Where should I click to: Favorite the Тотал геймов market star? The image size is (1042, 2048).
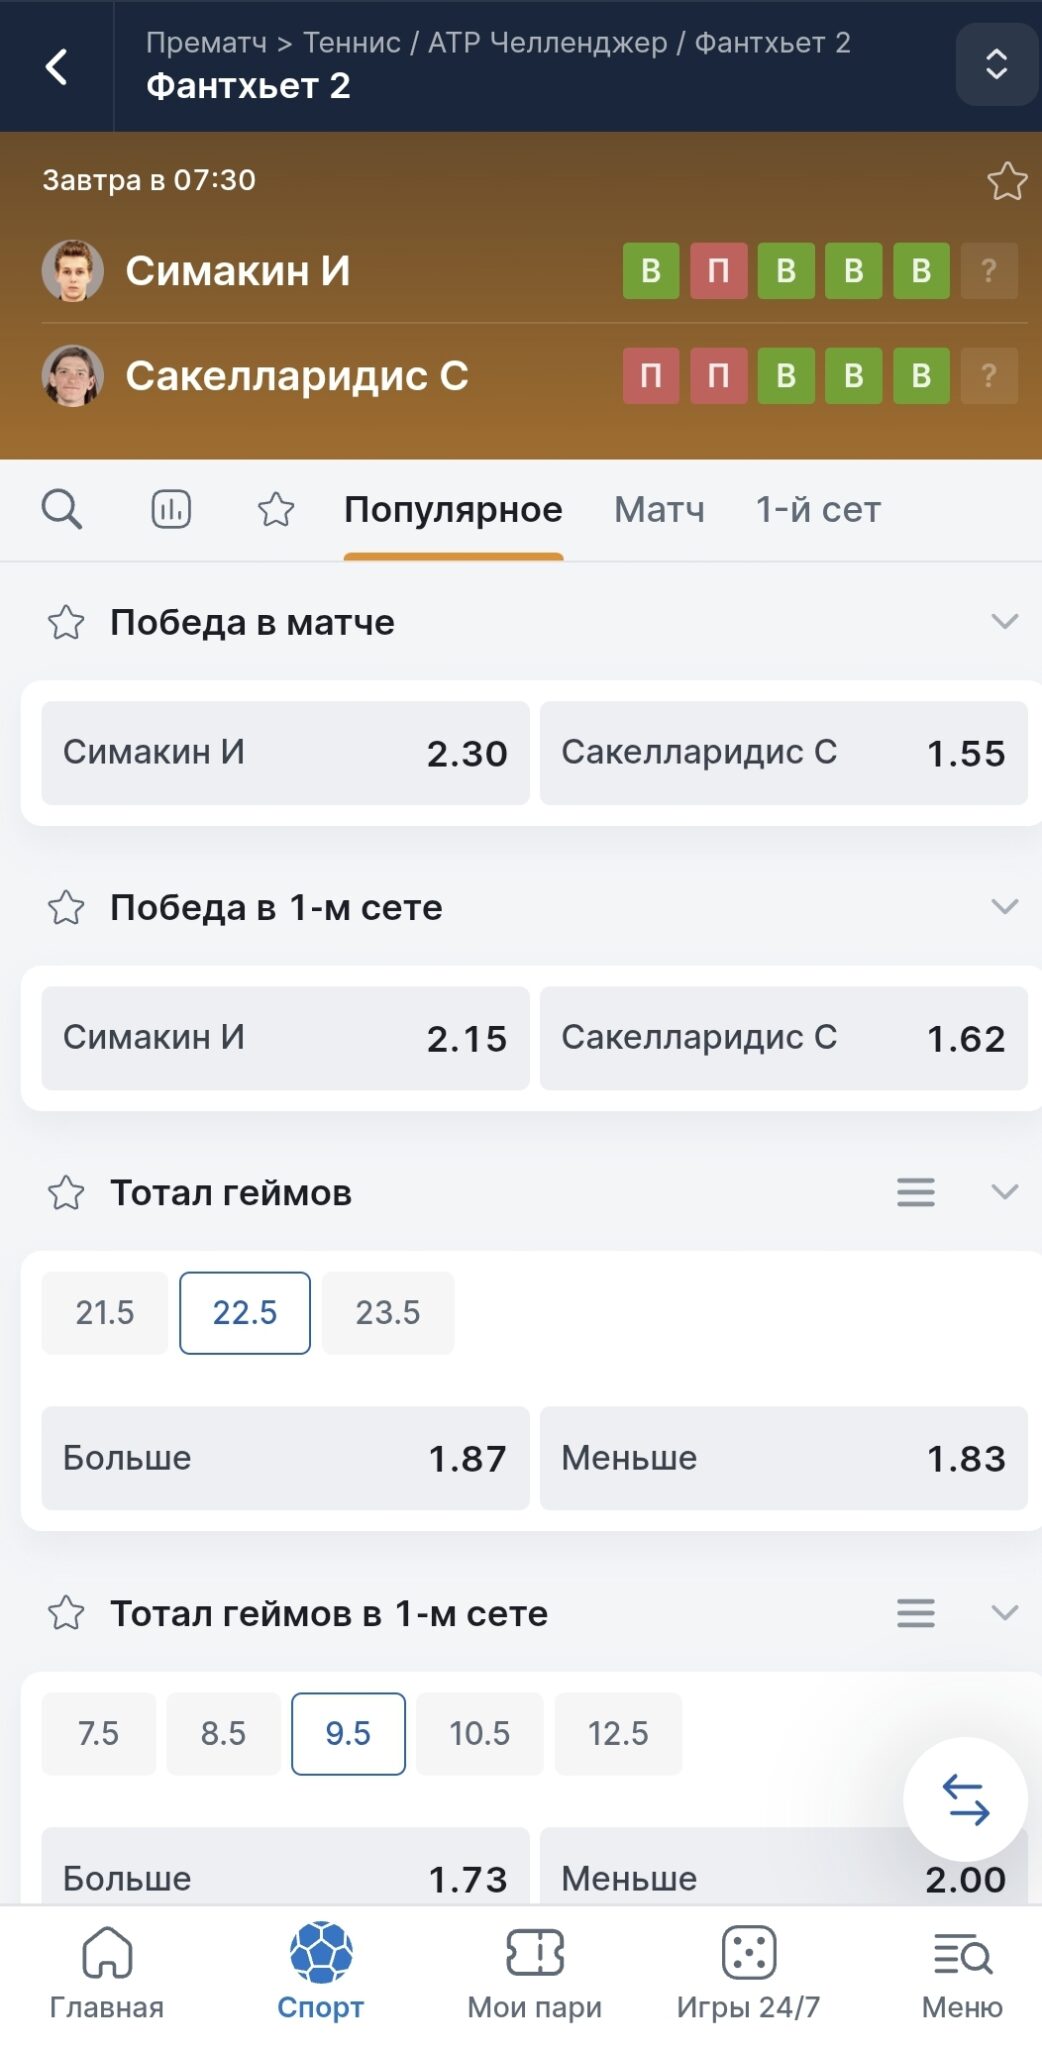click(x=66, y=1192)
